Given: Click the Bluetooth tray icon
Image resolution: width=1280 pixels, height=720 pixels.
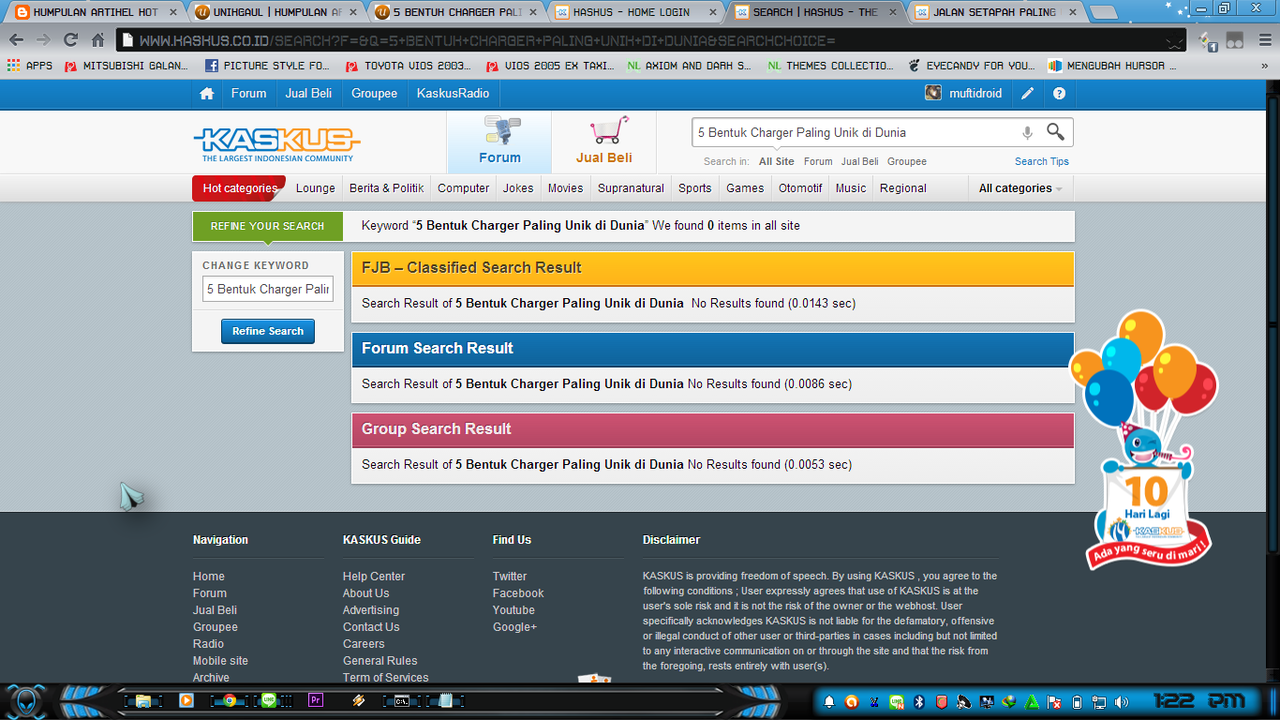Looking at the screenshot, I should point(919,702).
